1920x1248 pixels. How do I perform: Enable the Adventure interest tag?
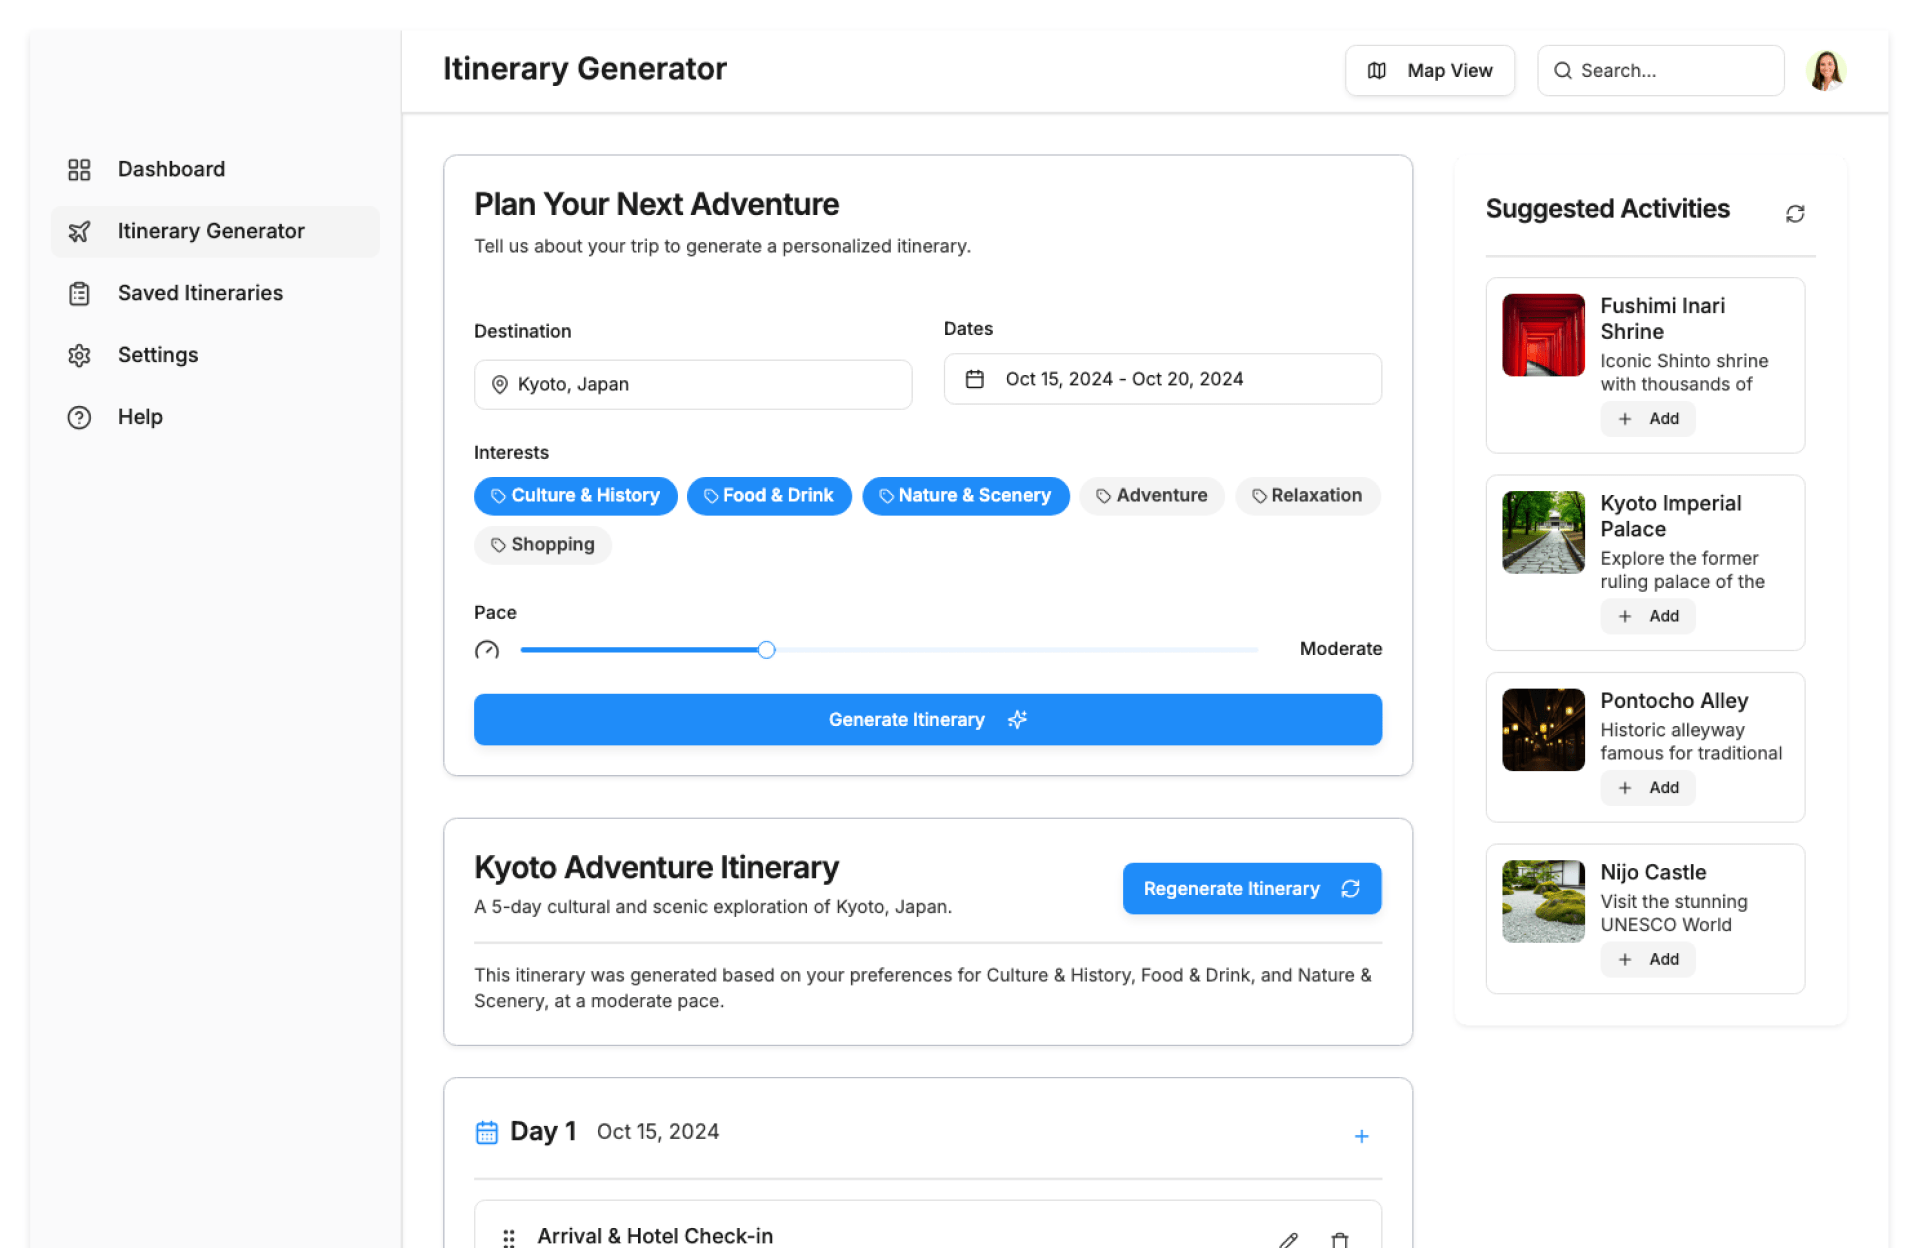click(x=1151, y=496)
